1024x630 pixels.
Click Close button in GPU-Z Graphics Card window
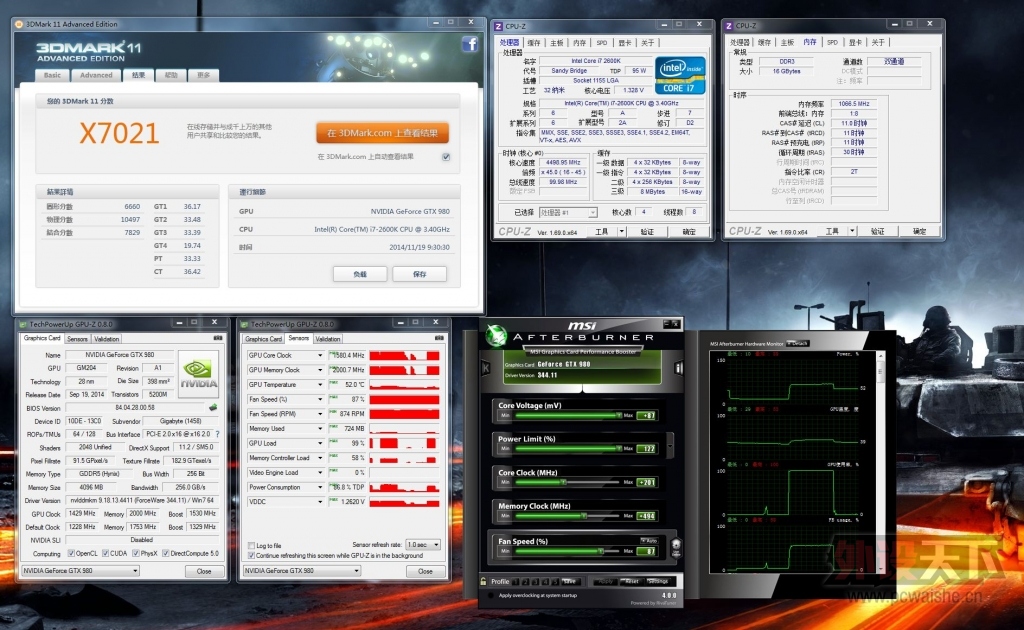pos(204,571)
